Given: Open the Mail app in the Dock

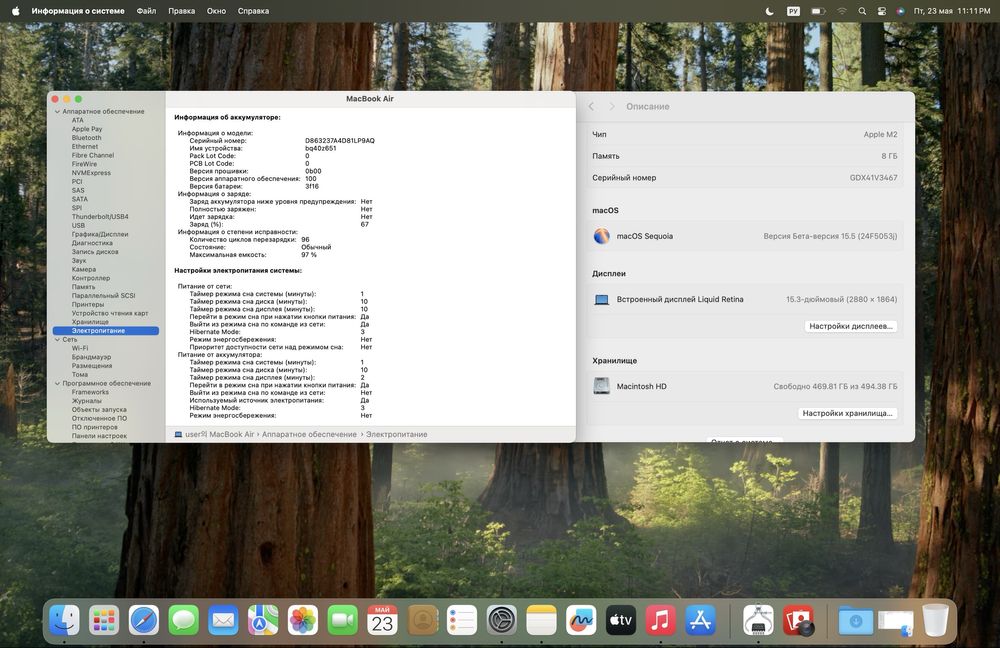Looking at the screenshot, I should click(223, 620).
